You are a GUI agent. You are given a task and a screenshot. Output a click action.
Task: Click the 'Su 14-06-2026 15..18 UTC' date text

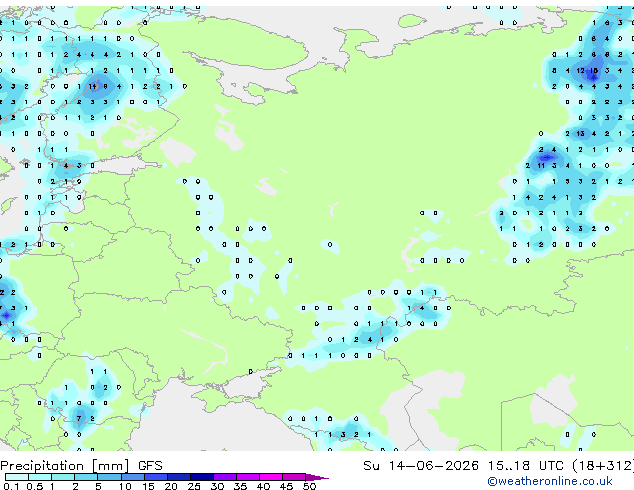click(463, 466)
